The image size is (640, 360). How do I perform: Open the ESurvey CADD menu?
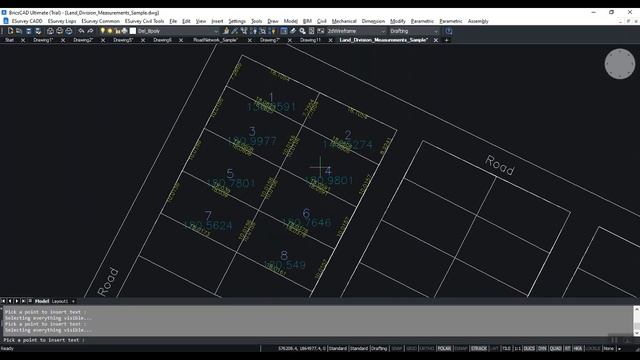click(27, 21)
